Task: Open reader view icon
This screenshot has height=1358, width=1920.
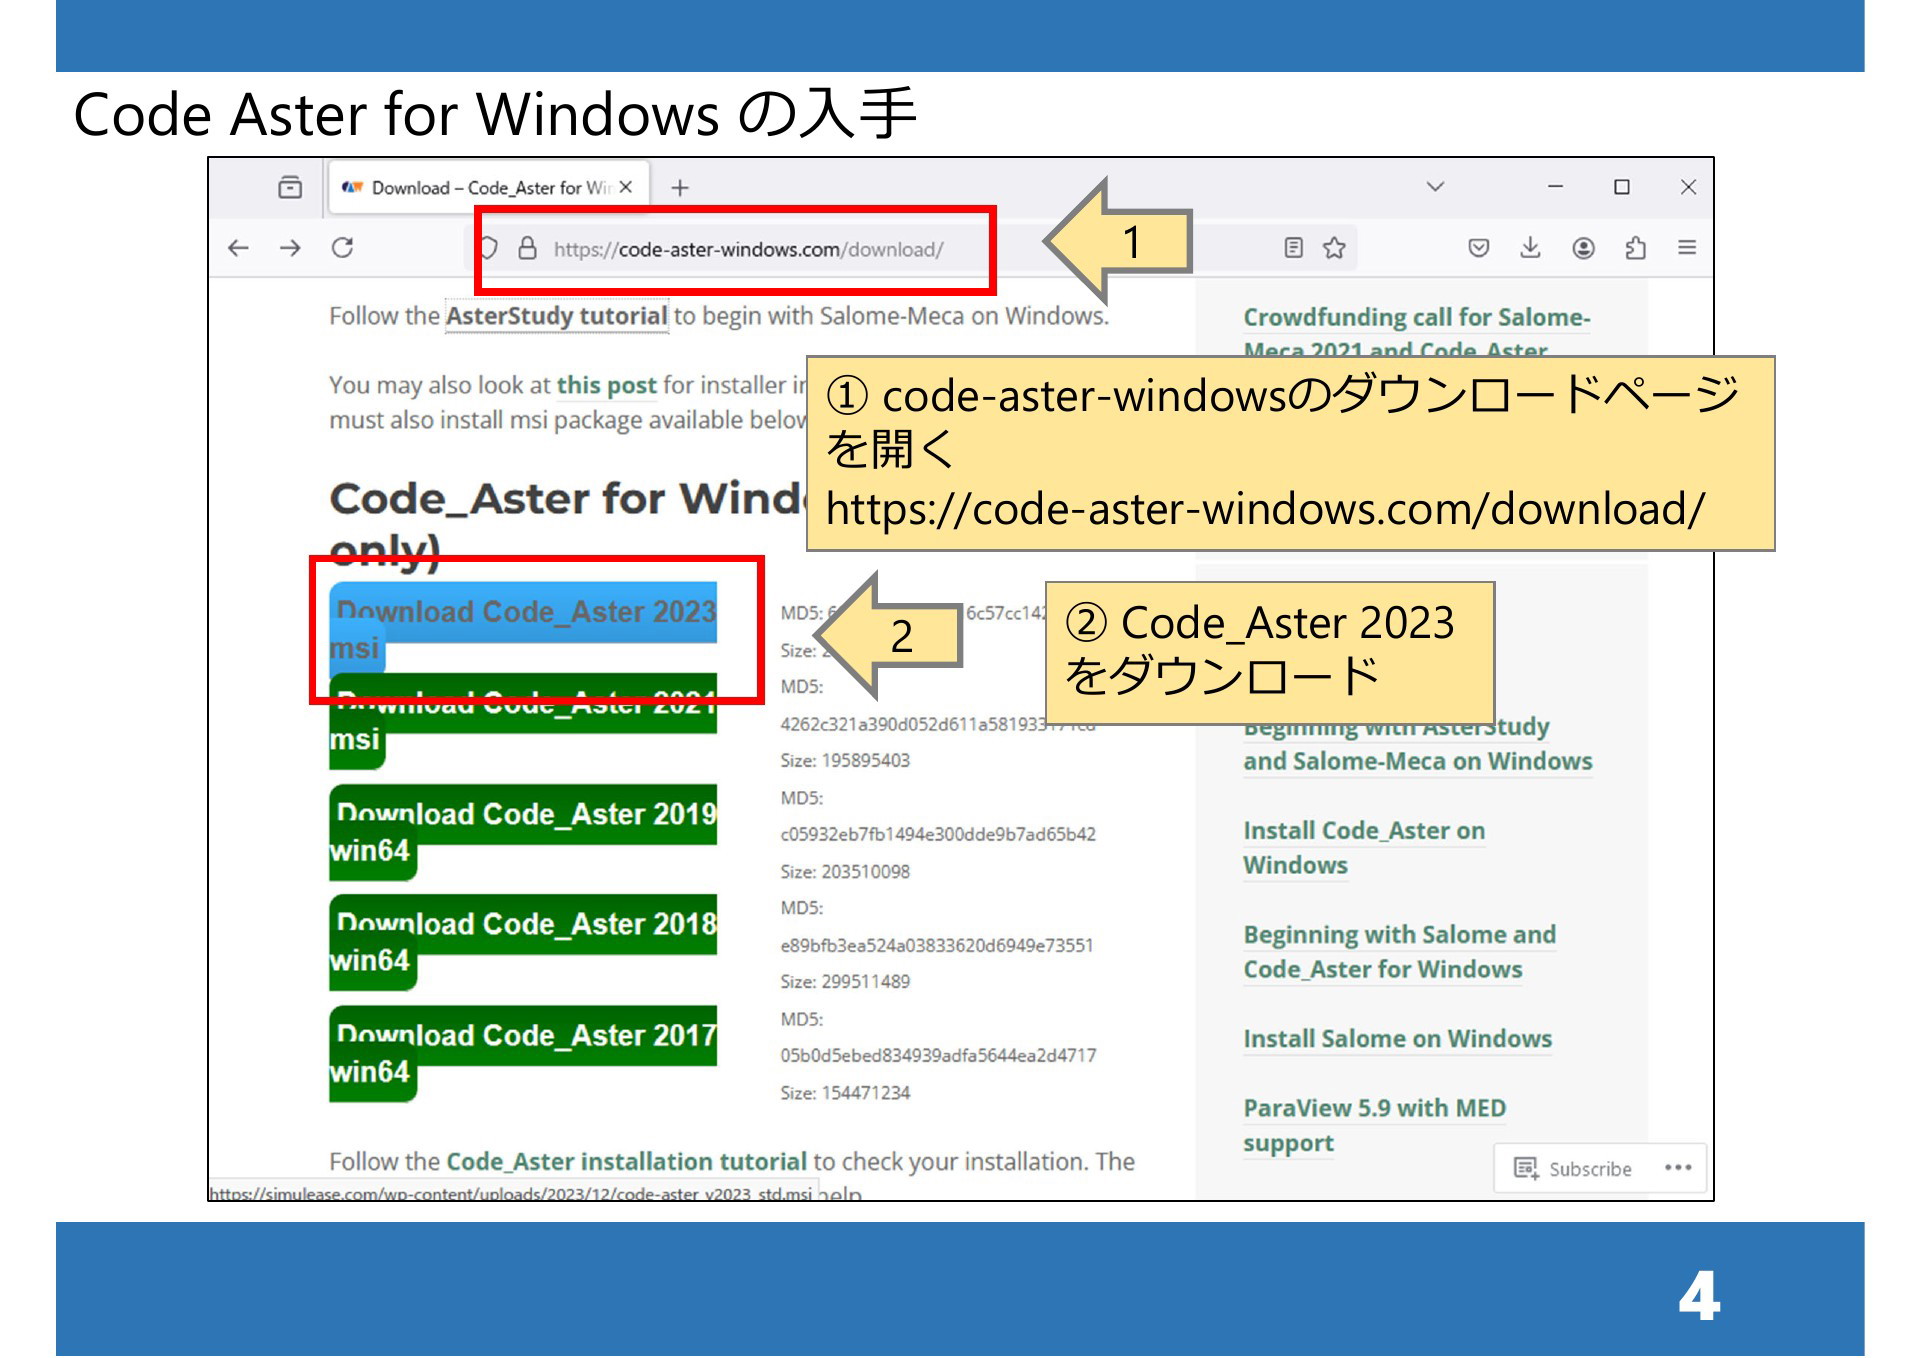Action: [1293, 248]
